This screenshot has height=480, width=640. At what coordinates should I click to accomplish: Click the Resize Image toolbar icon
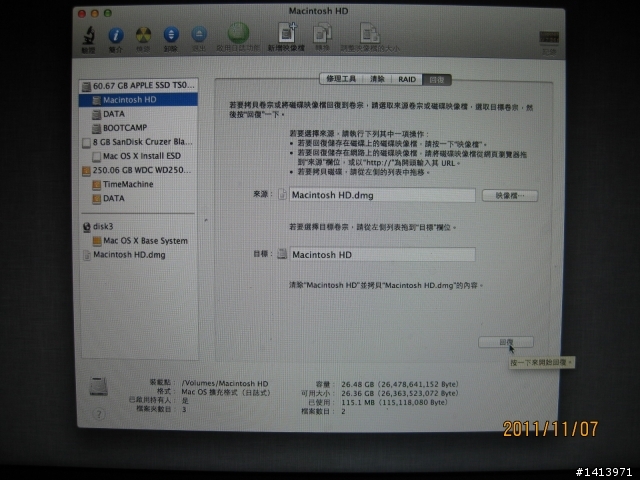(x=370, y=33)
